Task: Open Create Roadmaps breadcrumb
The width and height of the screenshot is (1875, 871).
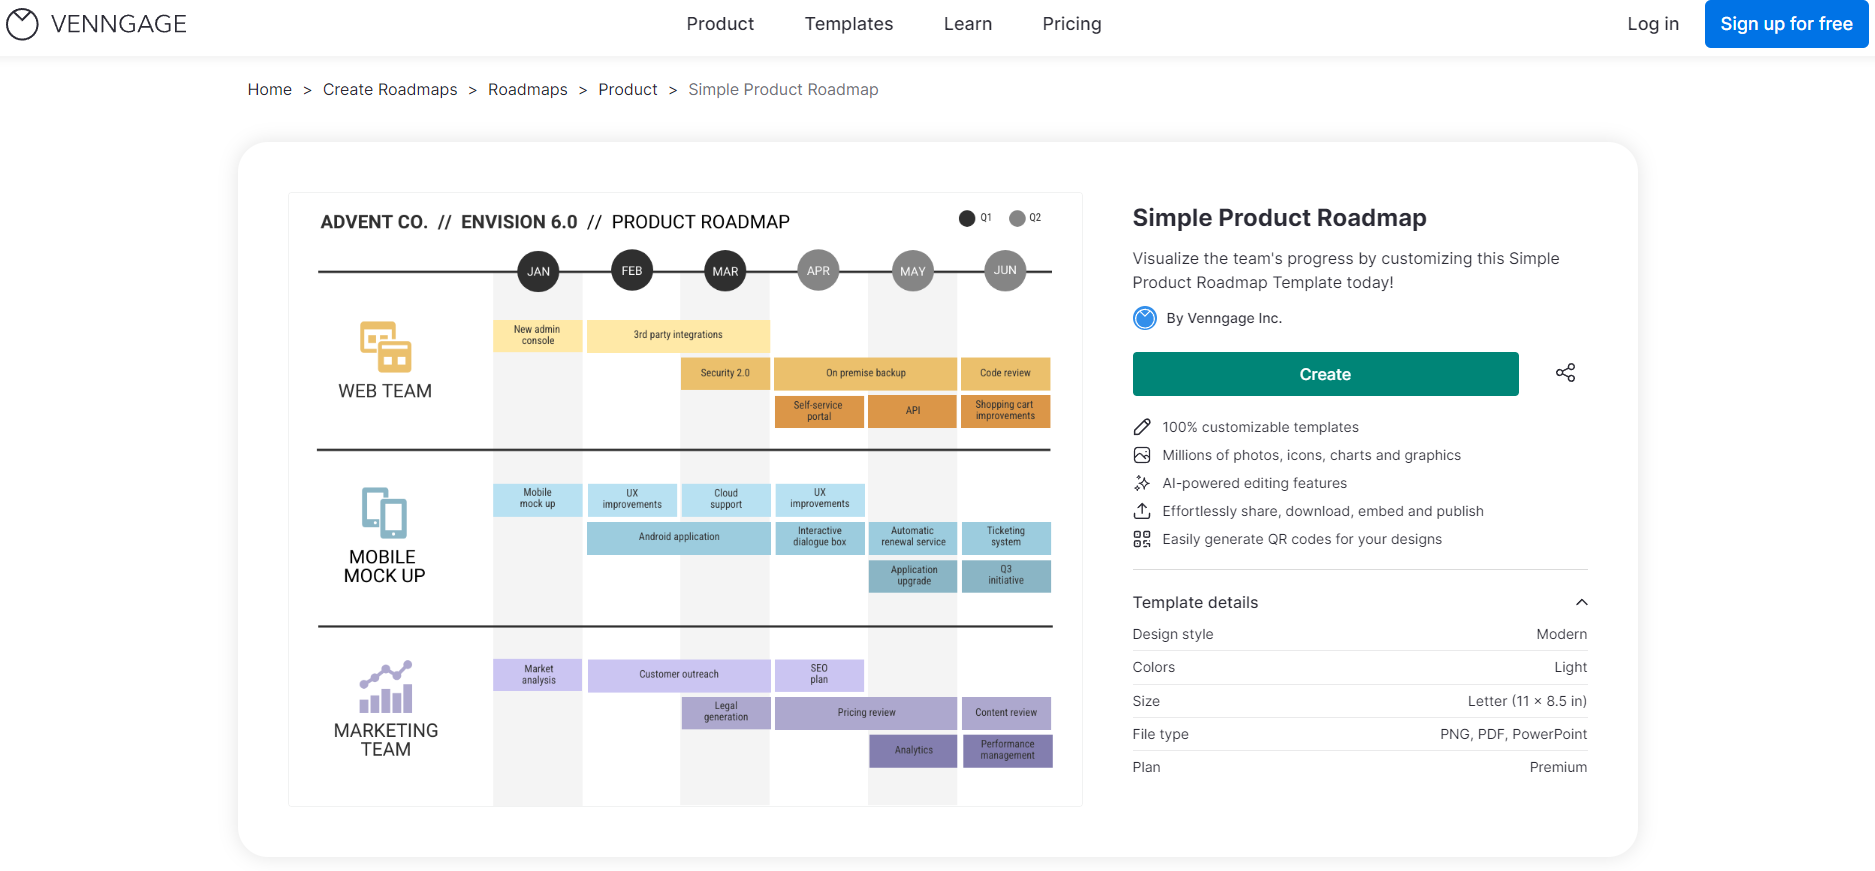Action: 390,90
